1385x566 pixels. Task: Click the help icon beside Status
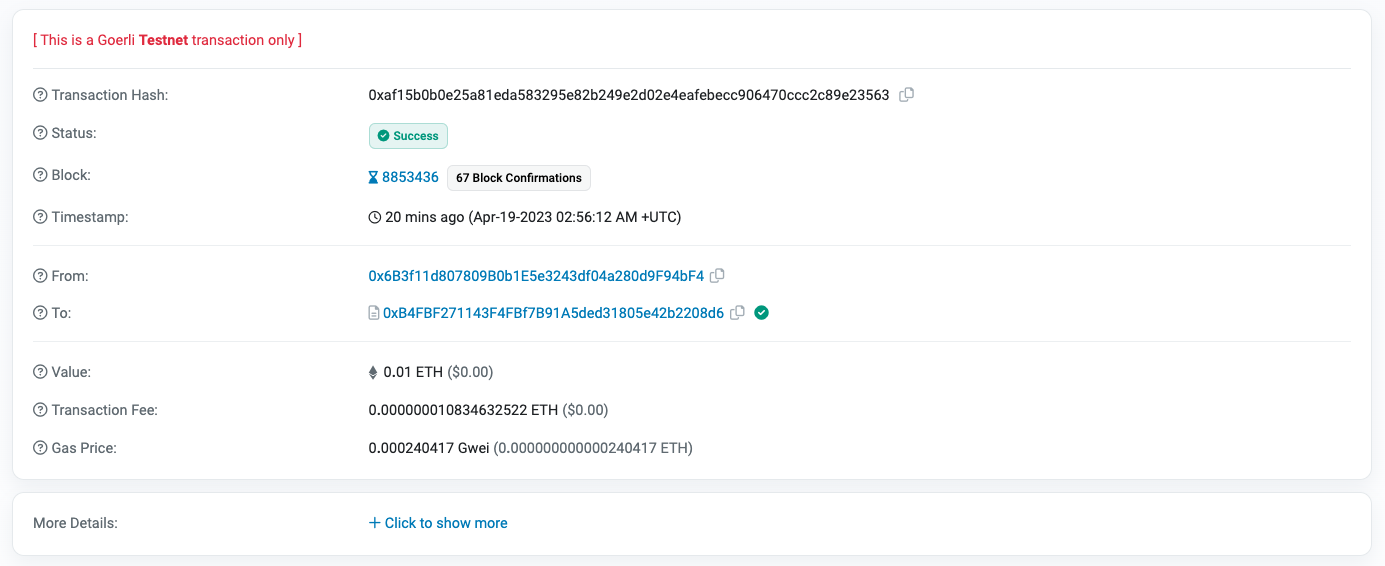40,133
